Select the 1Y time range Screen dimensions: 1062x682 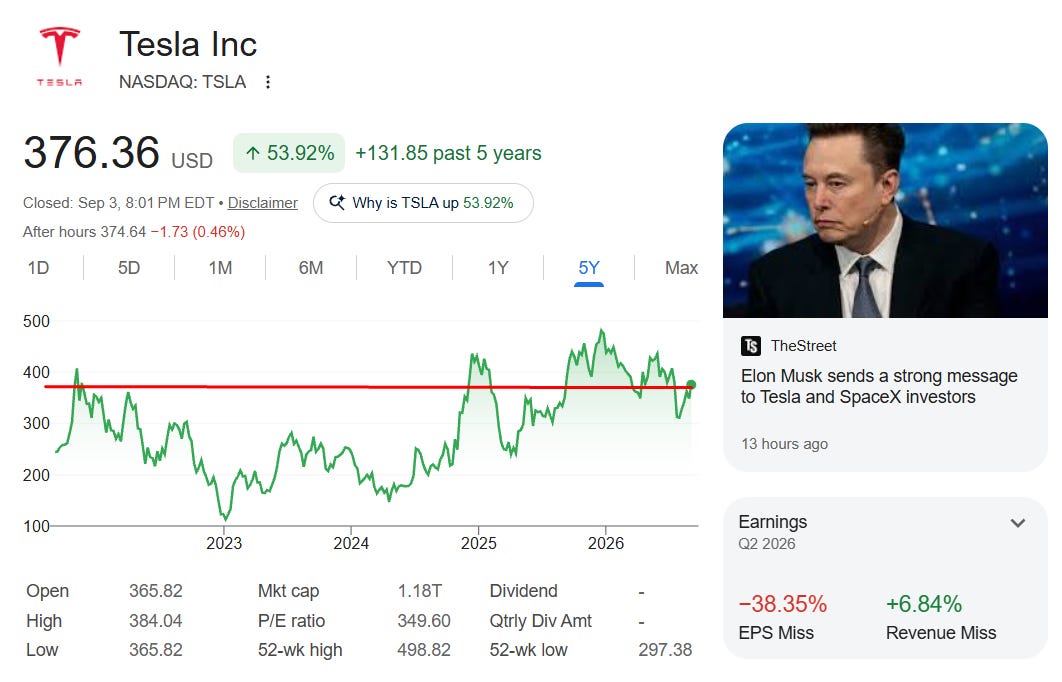click(x=498, y=268)
